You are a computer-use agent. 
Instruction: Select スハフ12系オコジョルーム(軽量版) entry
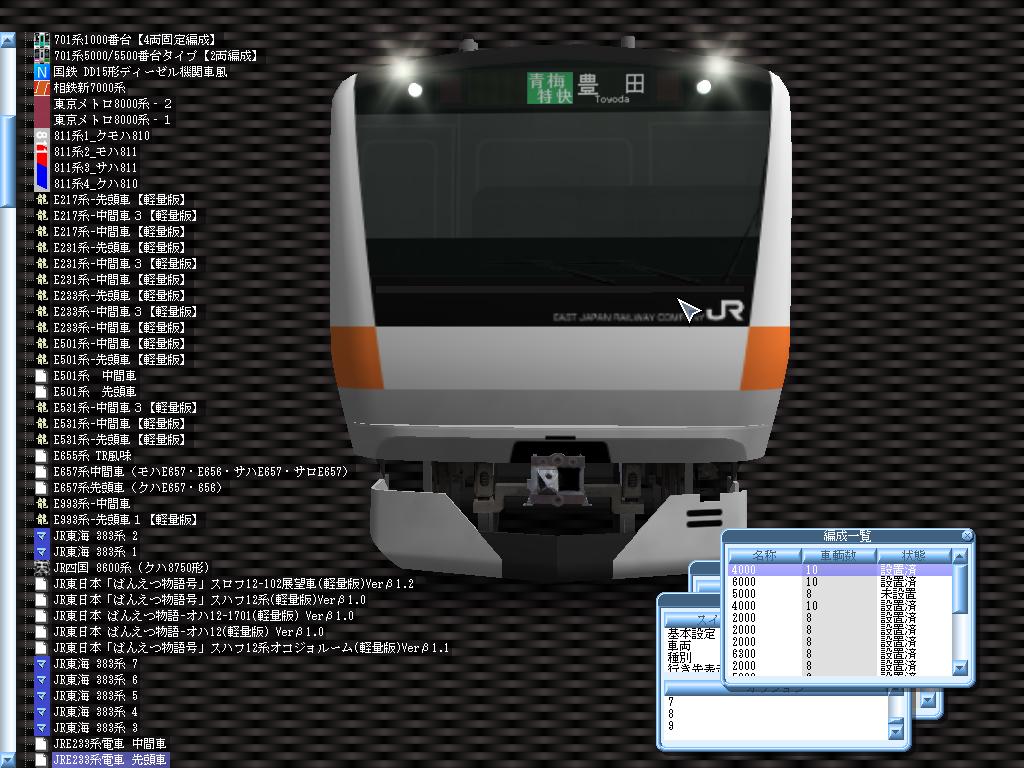(251, 648)
